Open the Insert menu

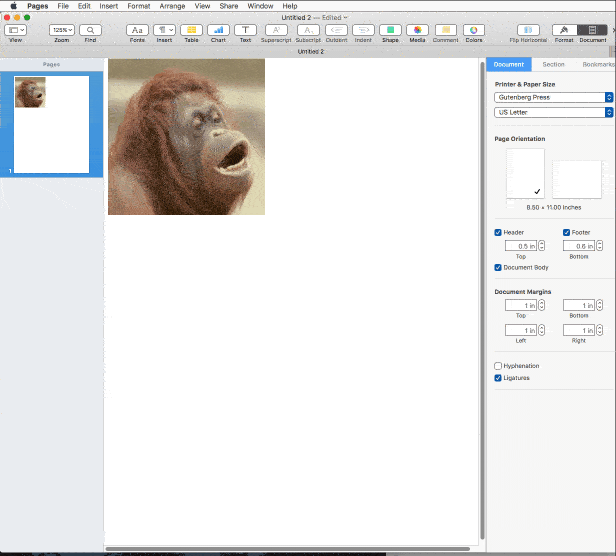pyautogui.click(x=108, y=6)
